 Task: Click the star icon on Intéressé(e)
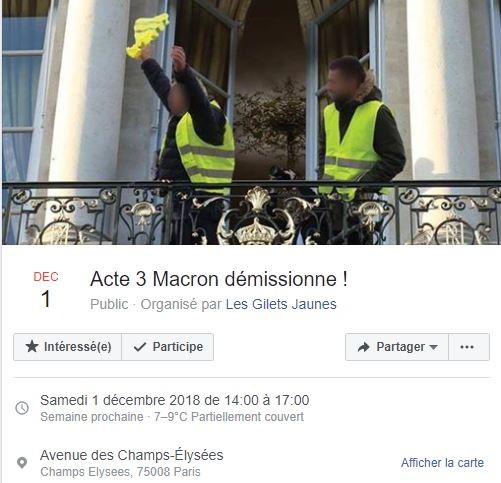pyautogui.click(x=32, y=347)
